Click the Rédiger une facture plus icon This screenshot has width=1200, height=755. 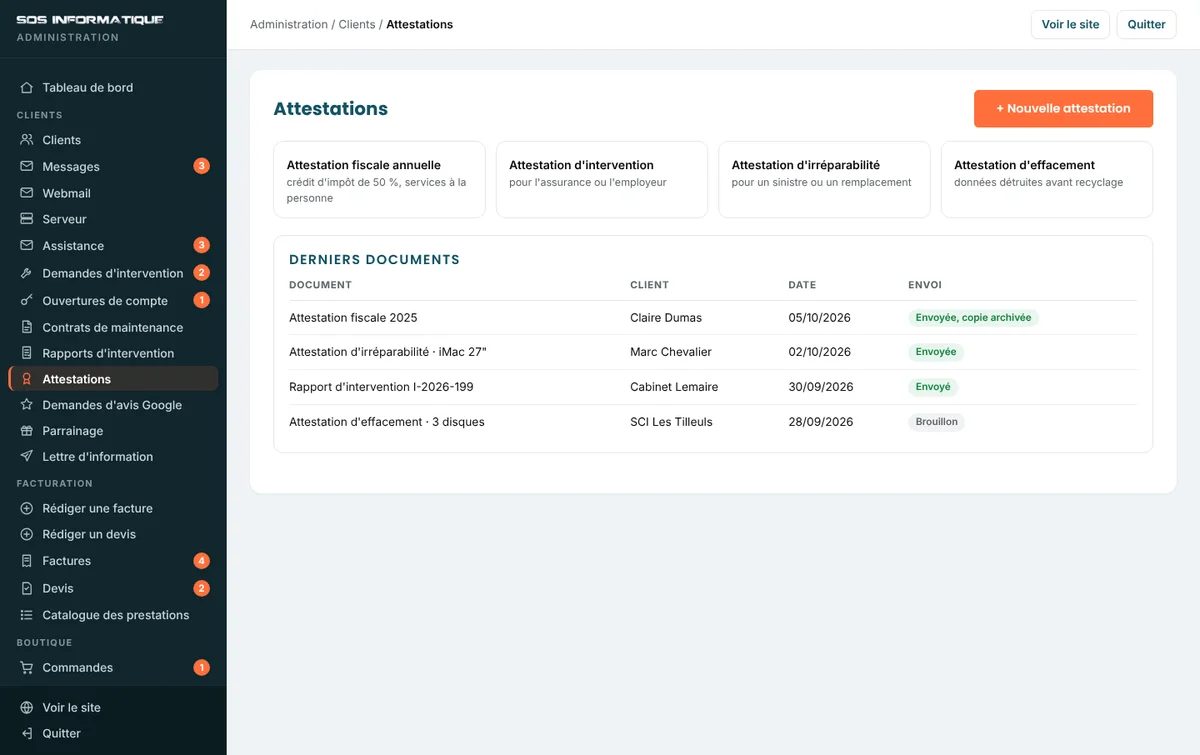[x=27, y=508]
